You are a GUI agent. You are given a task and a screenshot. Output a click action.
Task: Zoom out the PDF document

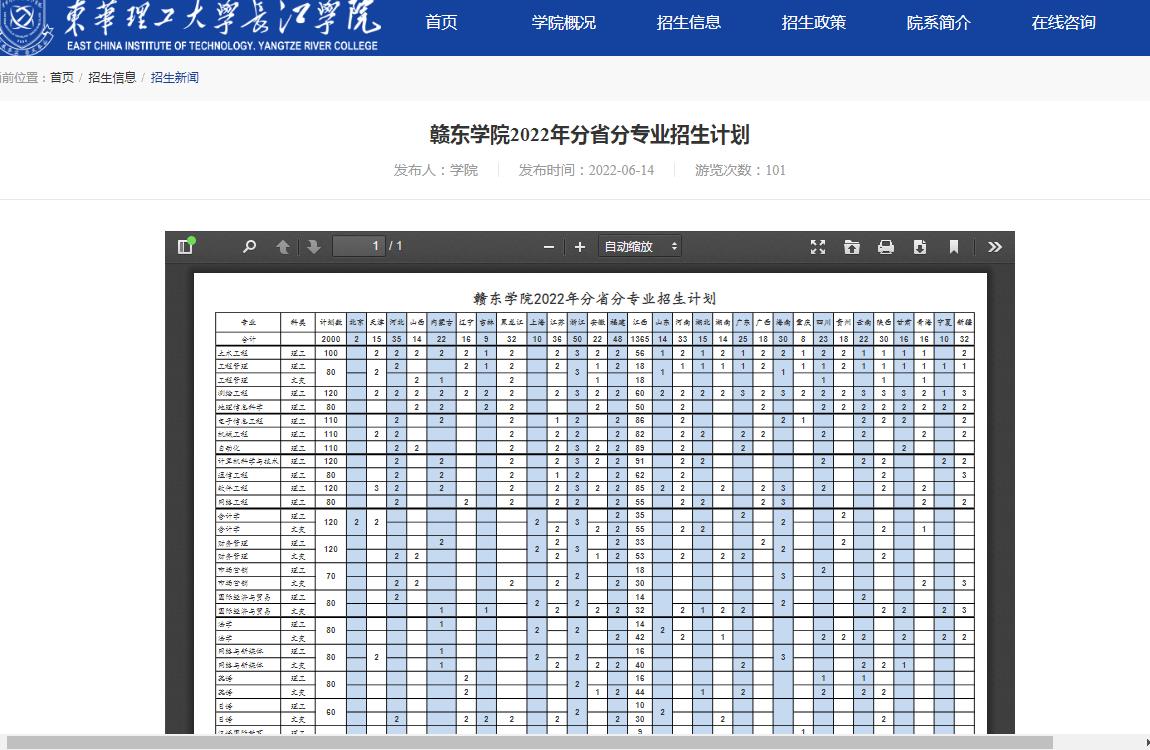[x=549, y=247]
